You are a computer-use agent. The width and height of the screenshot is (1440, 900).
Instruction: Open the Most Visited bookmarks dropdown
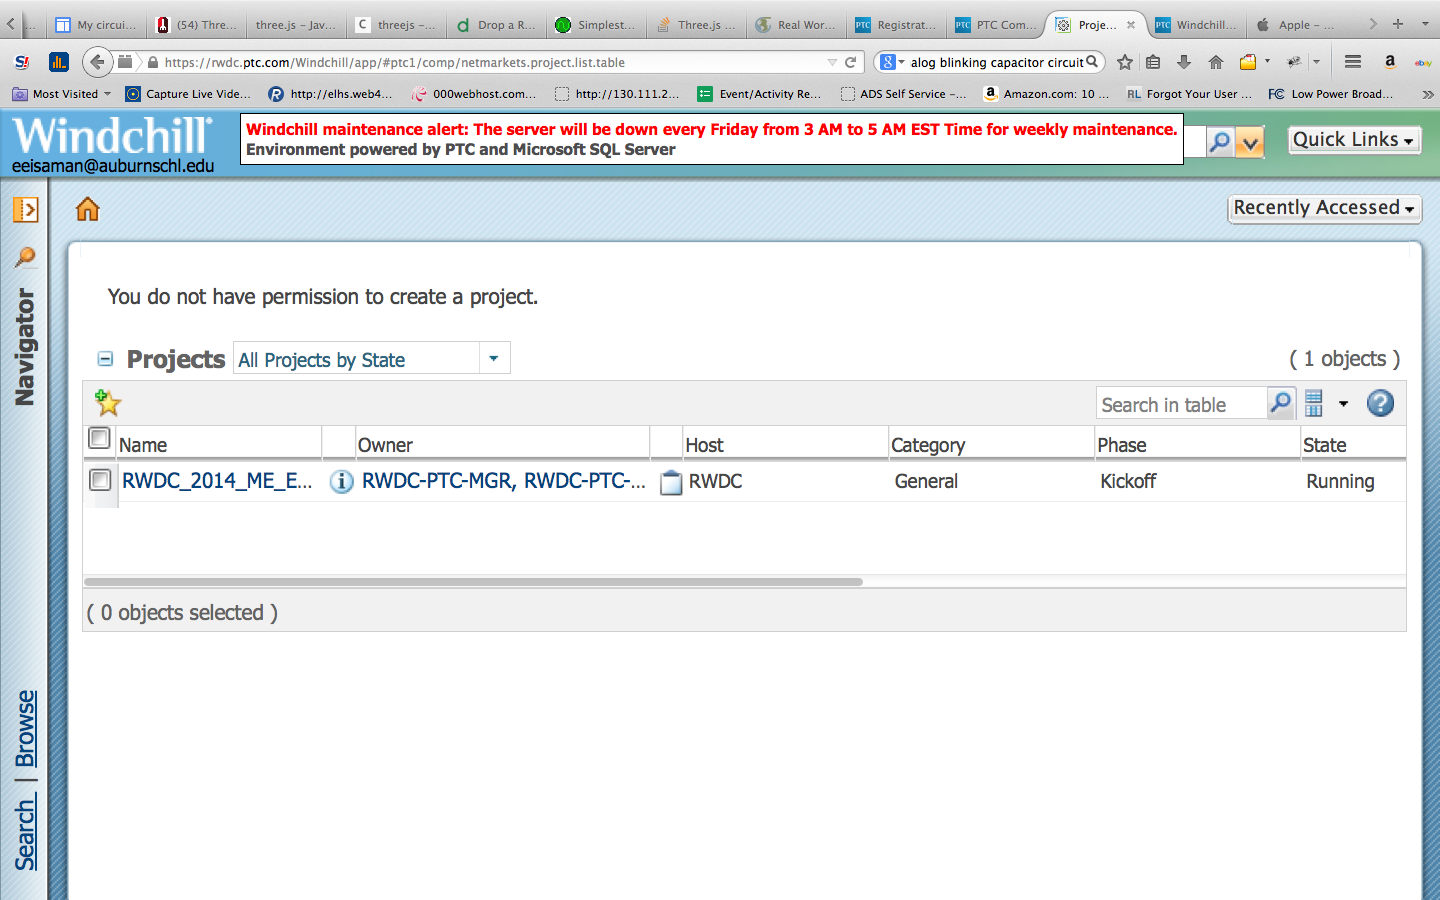pyautogui.click(x=62, y=94)
